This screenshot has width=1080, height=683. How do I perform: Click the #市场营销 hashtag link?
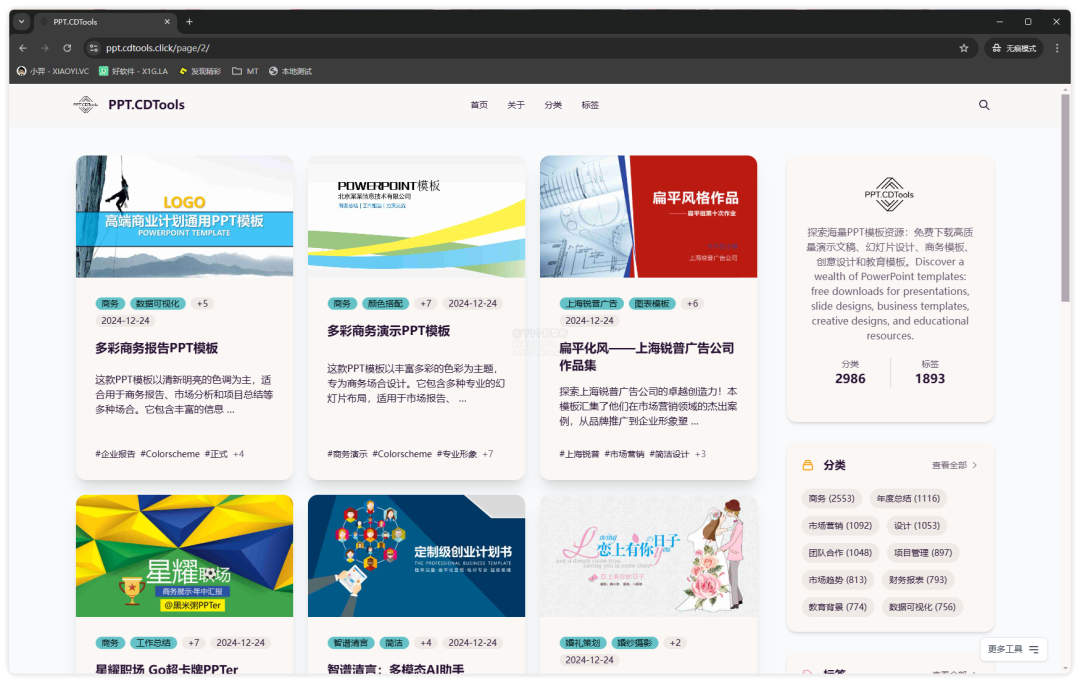click(x=625, y=454)
